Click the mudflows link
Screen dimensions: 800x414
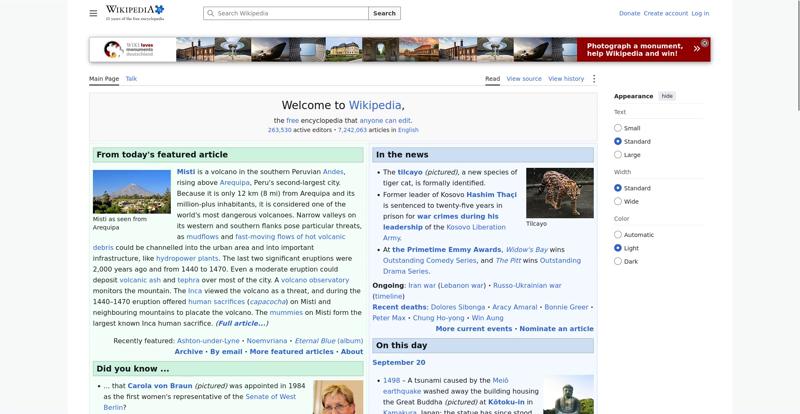[x=203, y=237]
